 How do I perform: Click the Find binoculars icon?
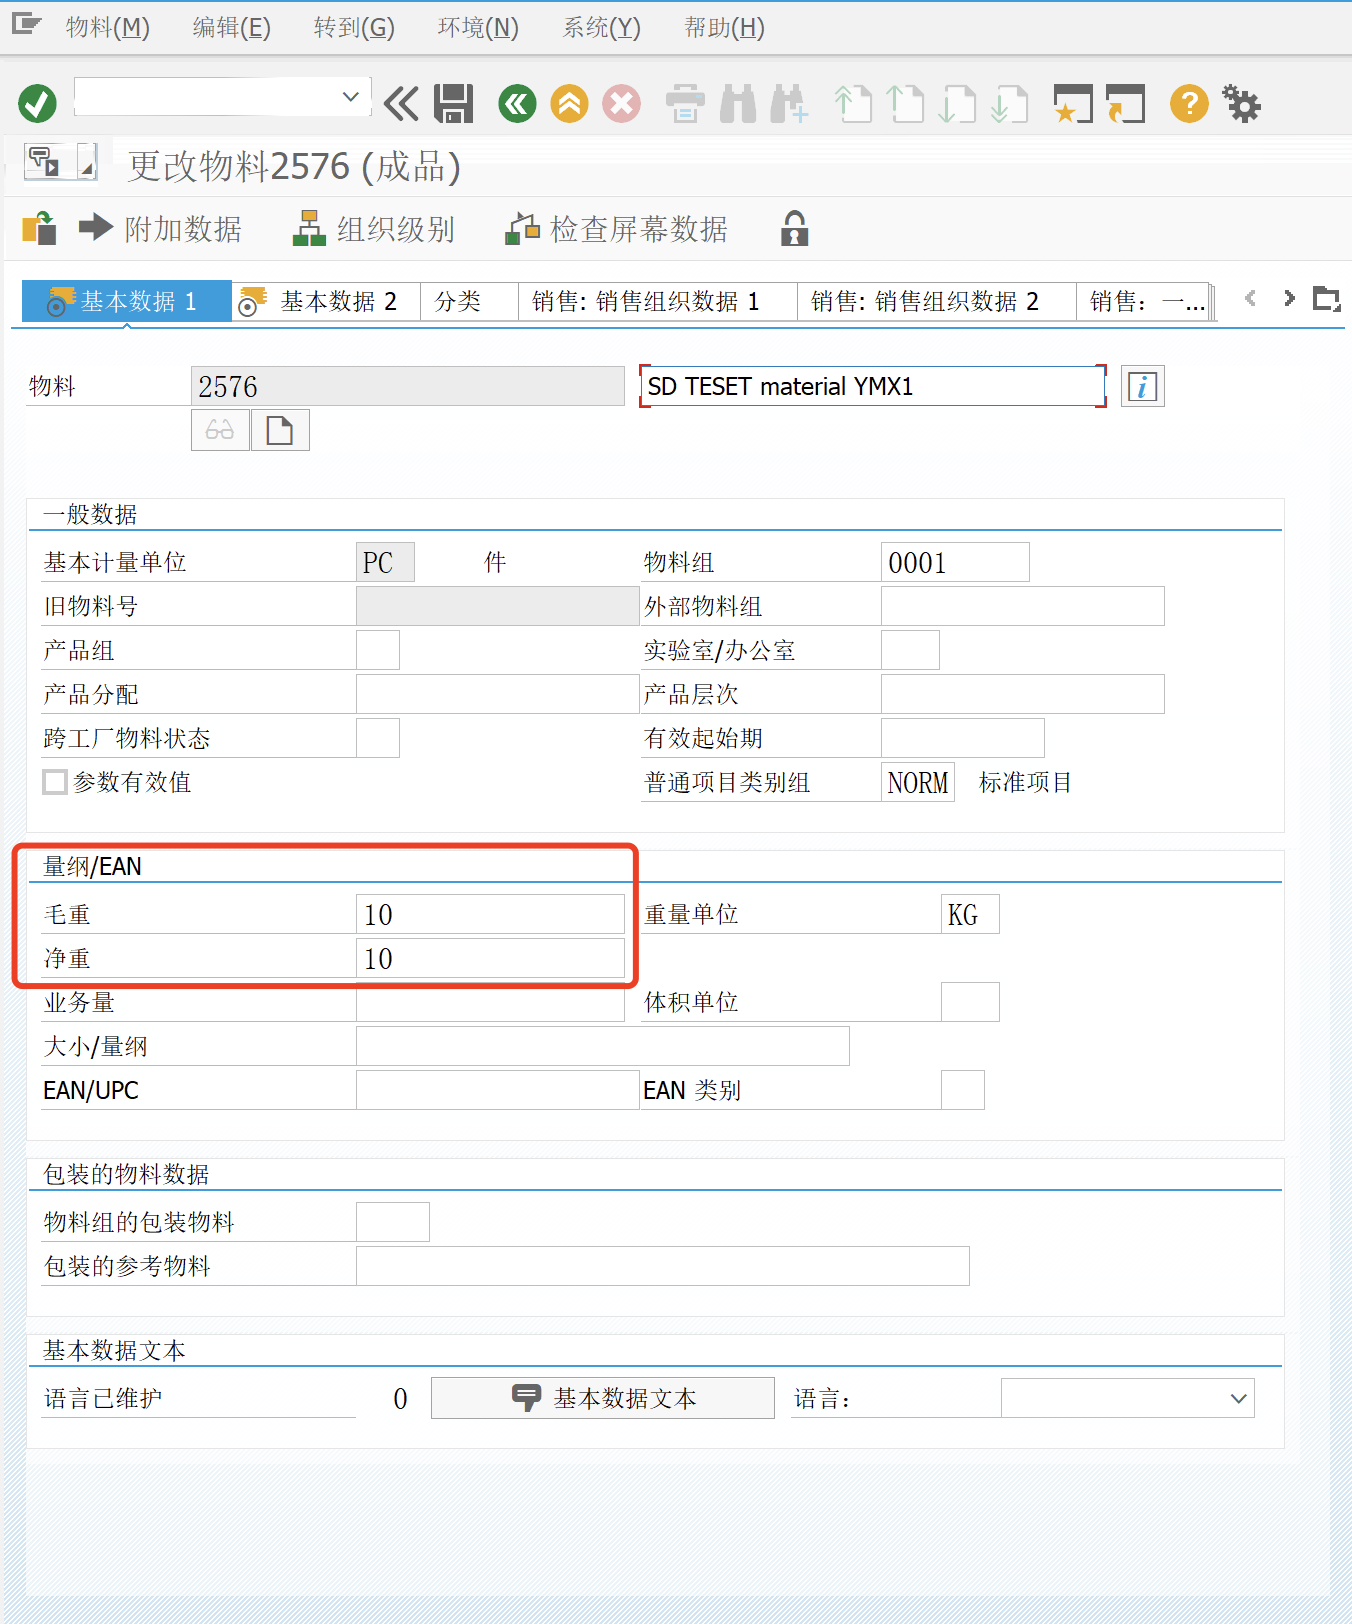pyautogui.click(x=738, y=104)
